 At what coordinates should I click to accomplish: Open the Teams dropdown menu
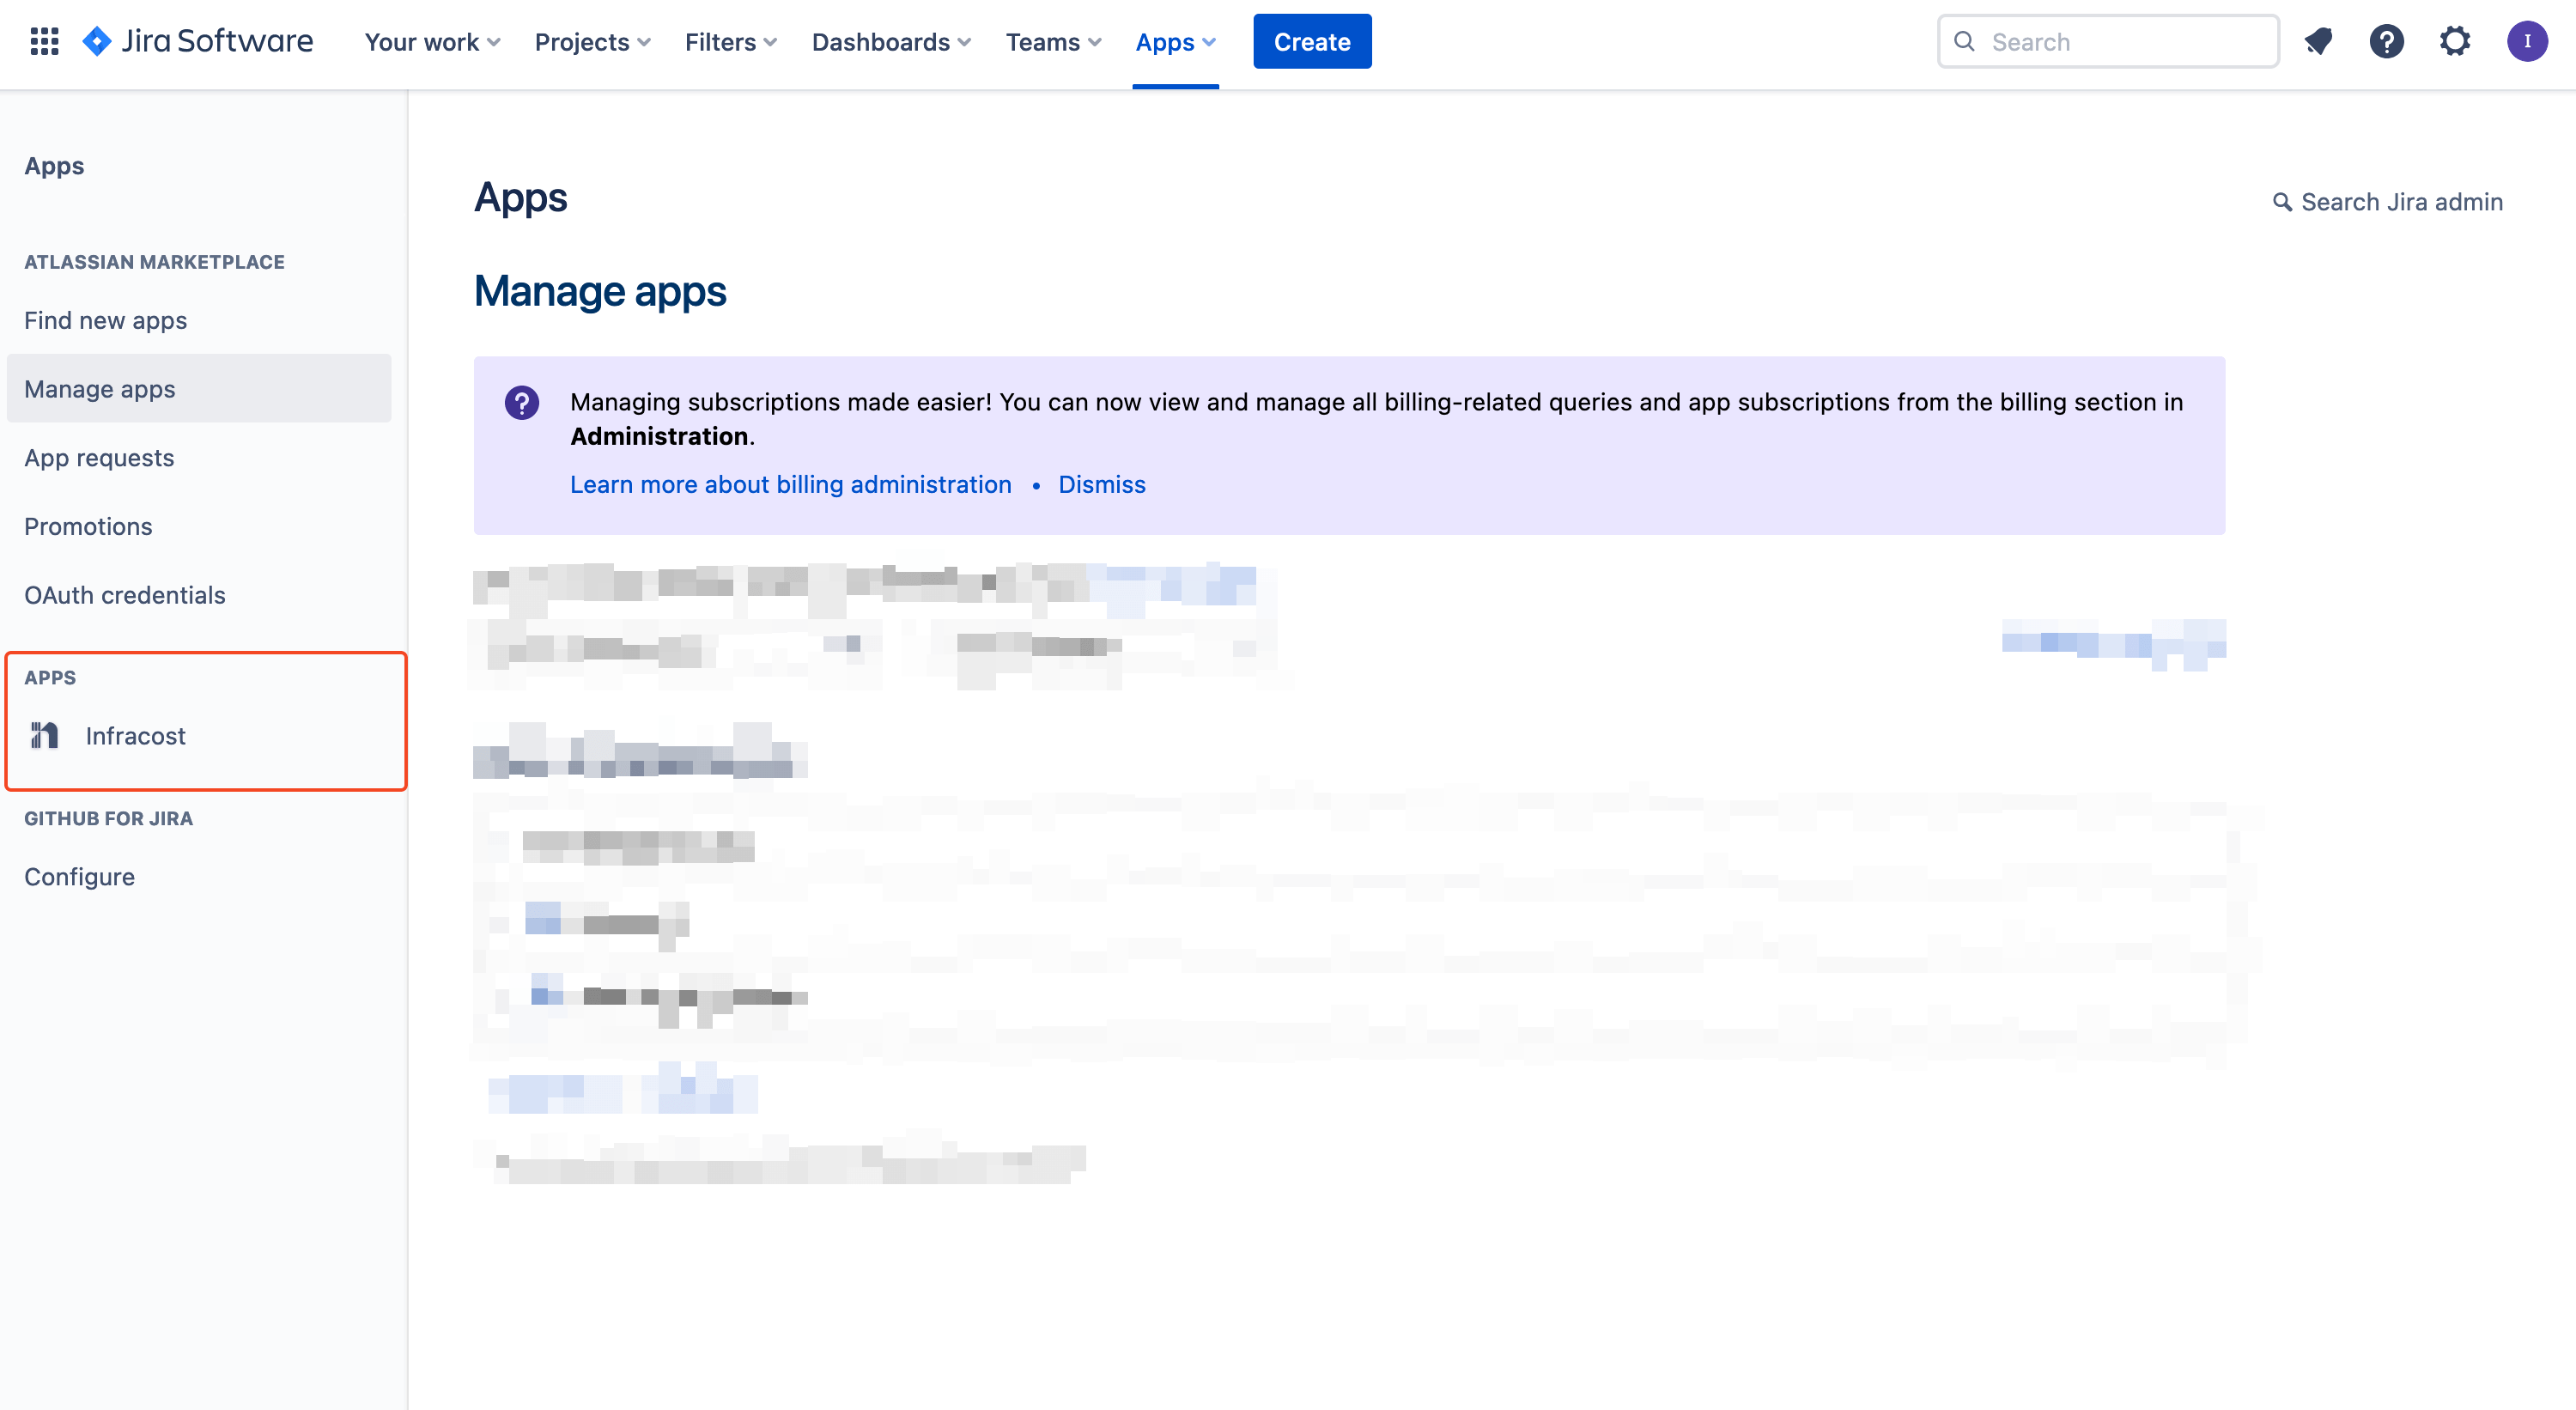tap(1052, 42)
